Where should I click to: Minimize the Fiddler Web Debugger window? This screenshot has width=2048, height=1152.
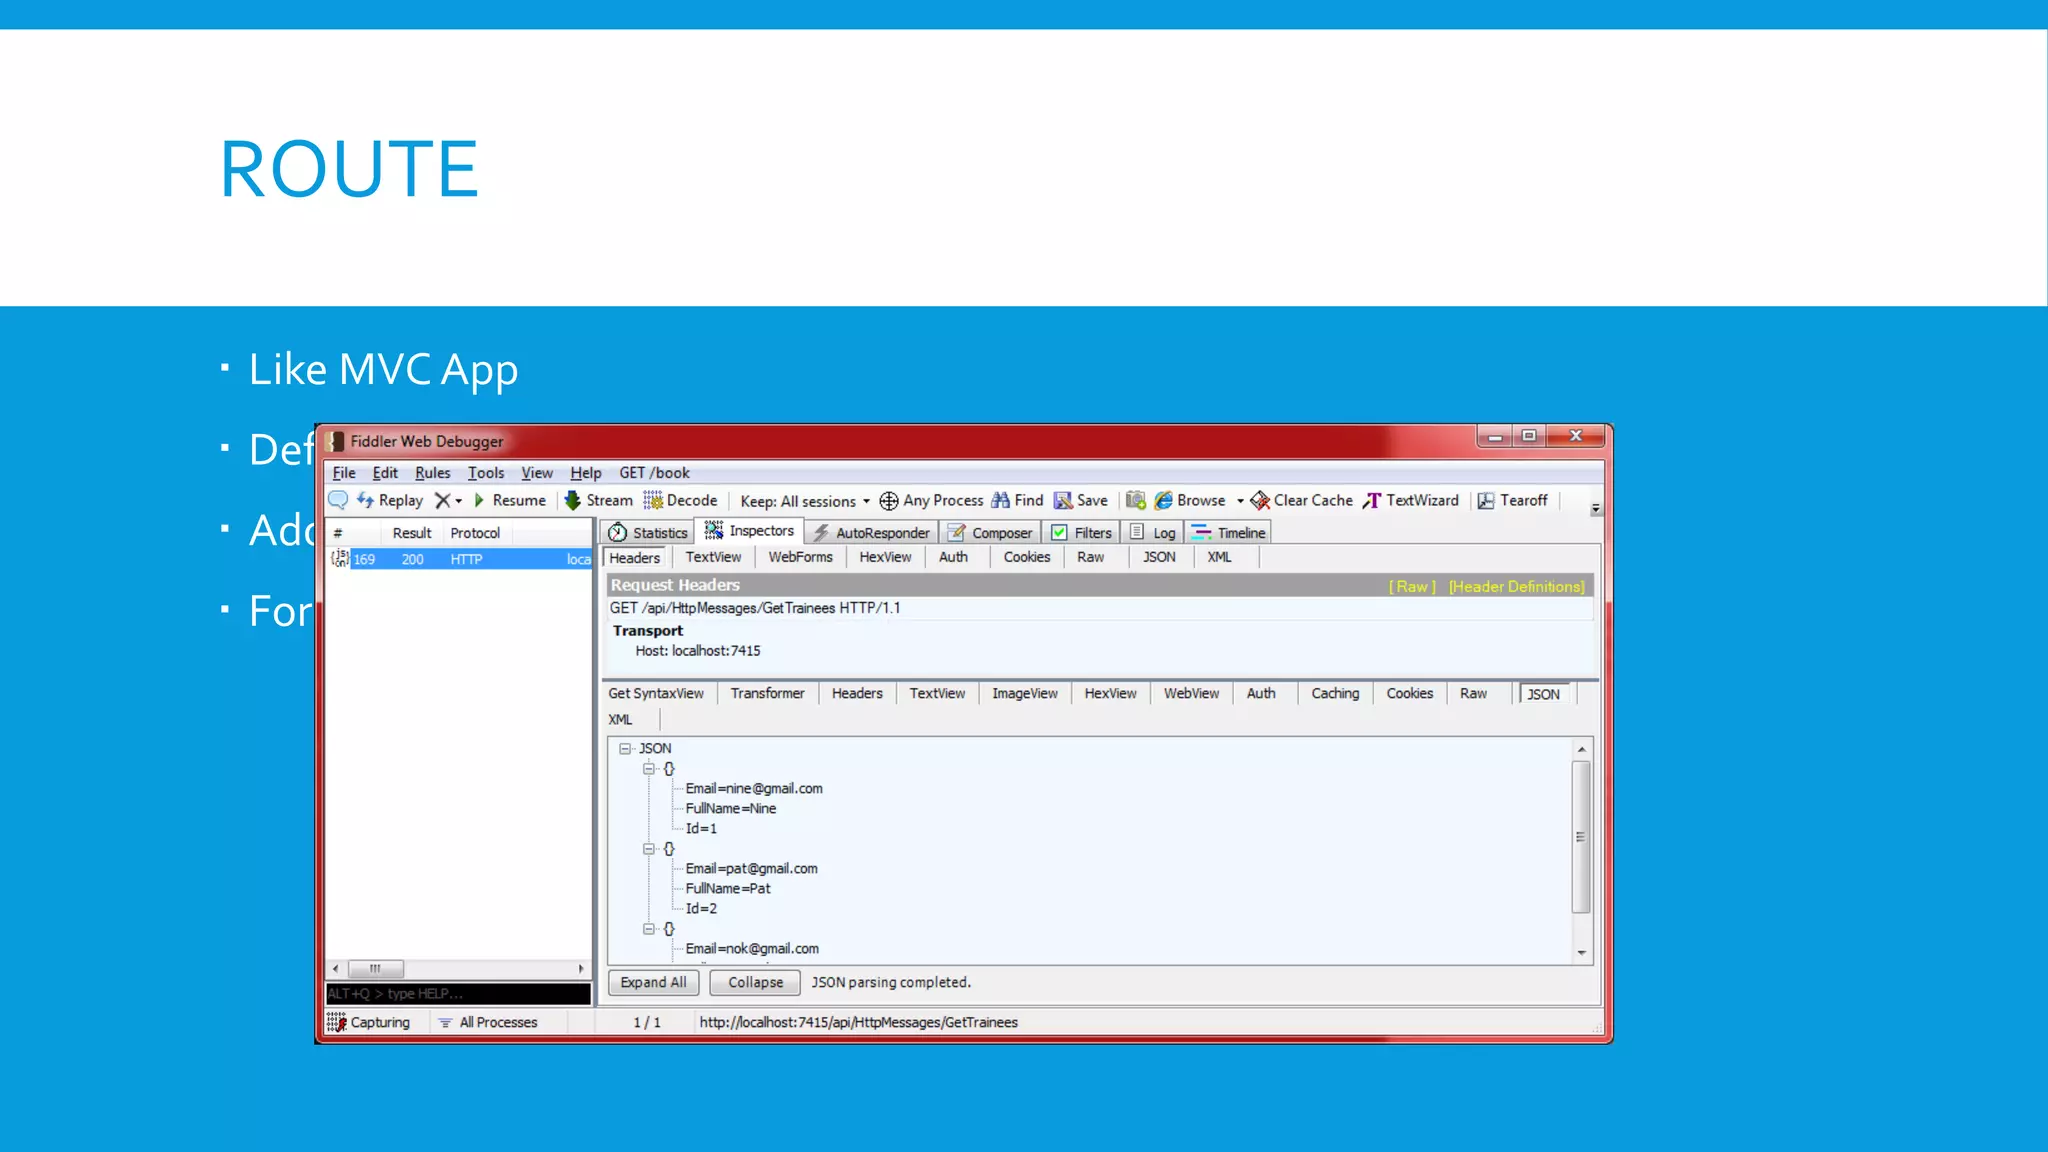point(1495,436)
